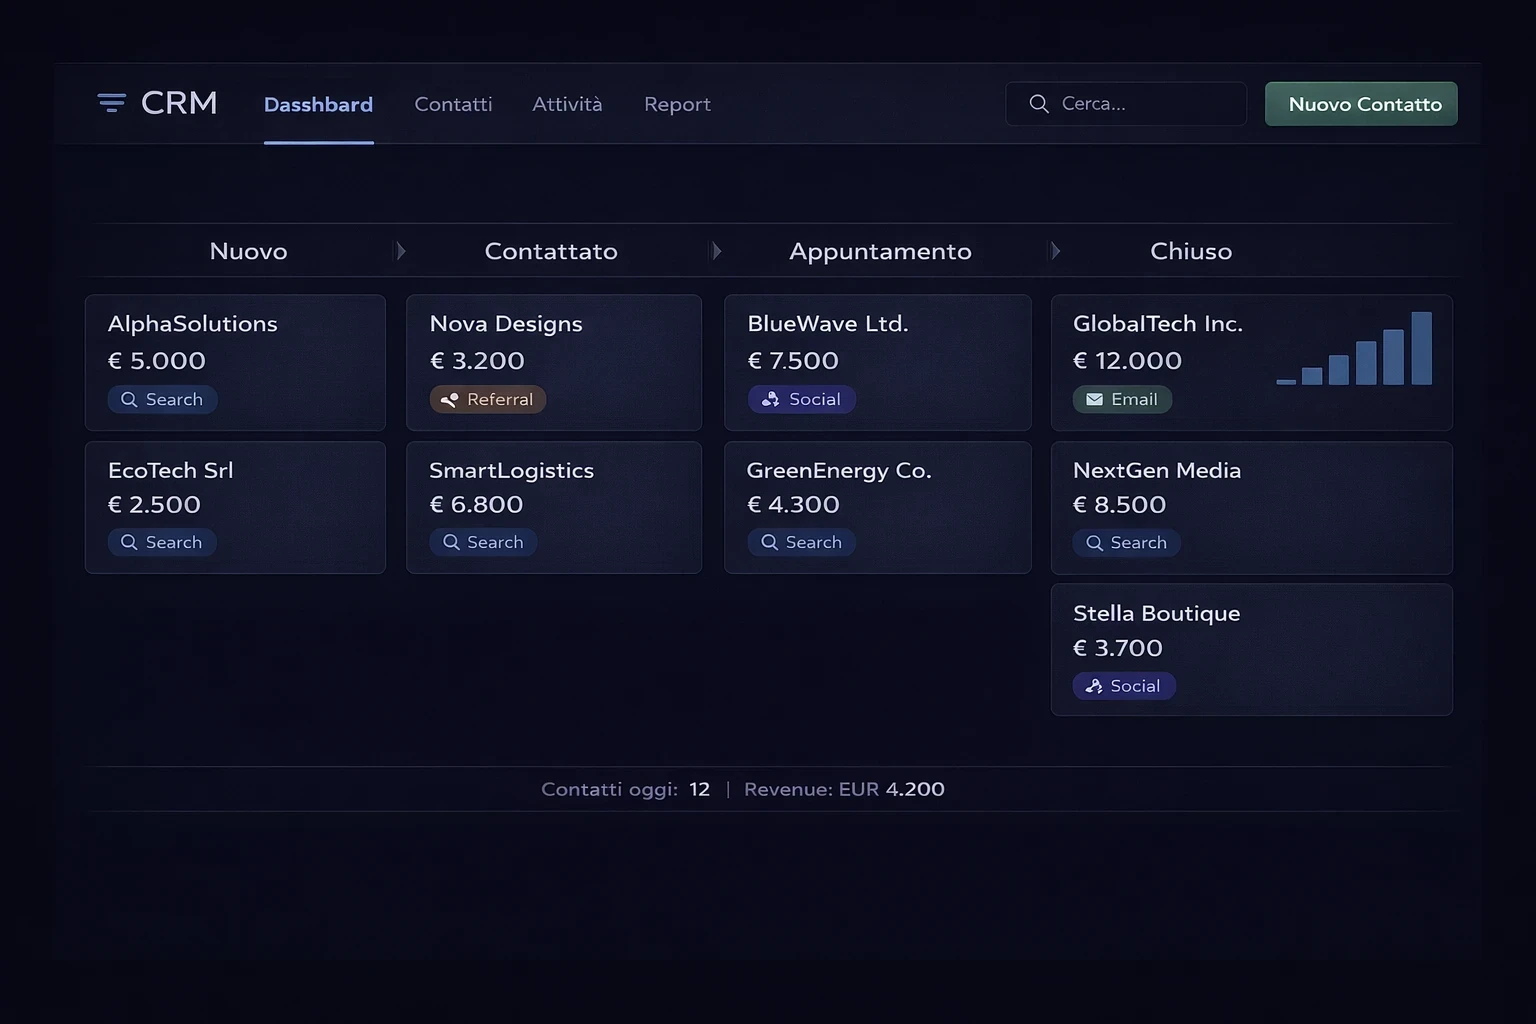1536x1024 pixels.
Task: Click the Social tag on BlueWave Ltd.
Action: tap(802, 400)
